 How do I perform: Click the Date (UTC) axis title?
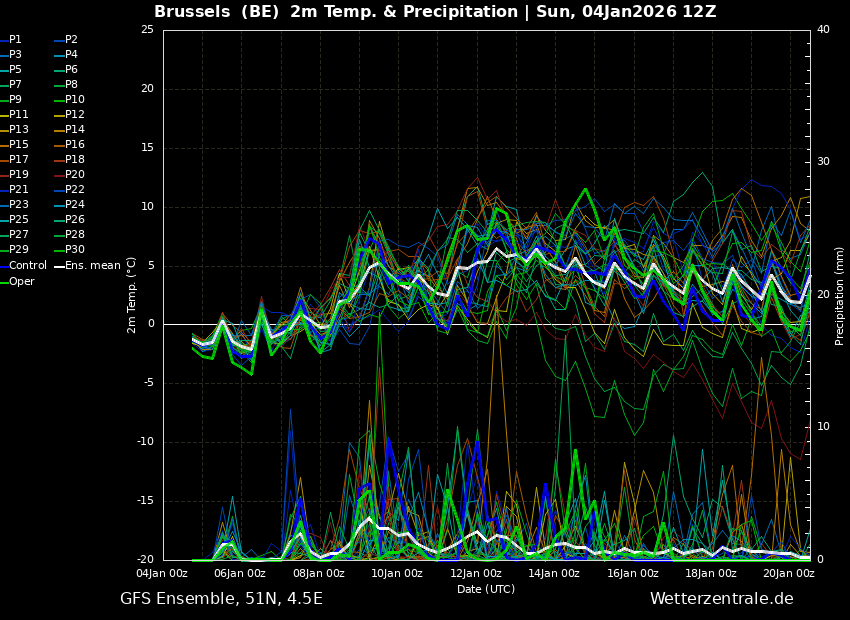(486, 589)
